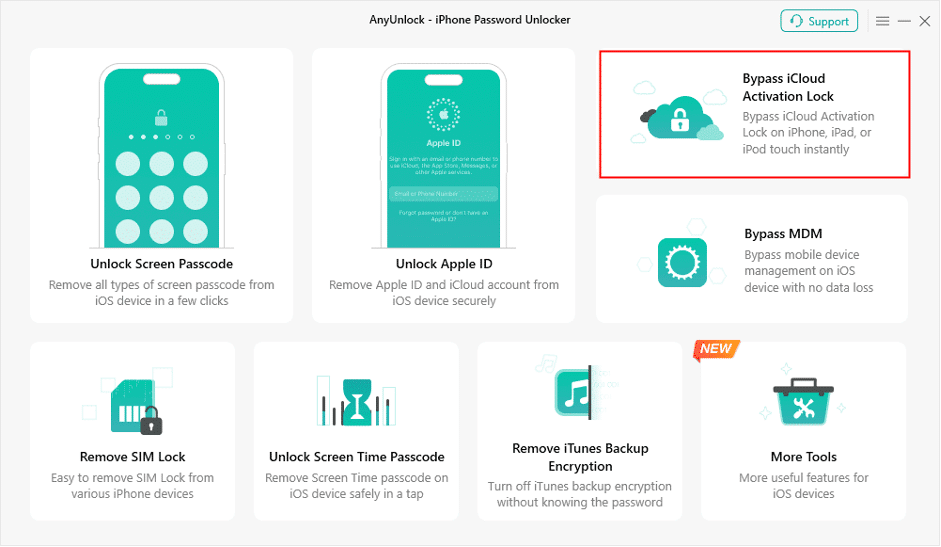The image size is (941, 547).
Task: Click the NEW badge on More Tools
Action: [716, 349]
